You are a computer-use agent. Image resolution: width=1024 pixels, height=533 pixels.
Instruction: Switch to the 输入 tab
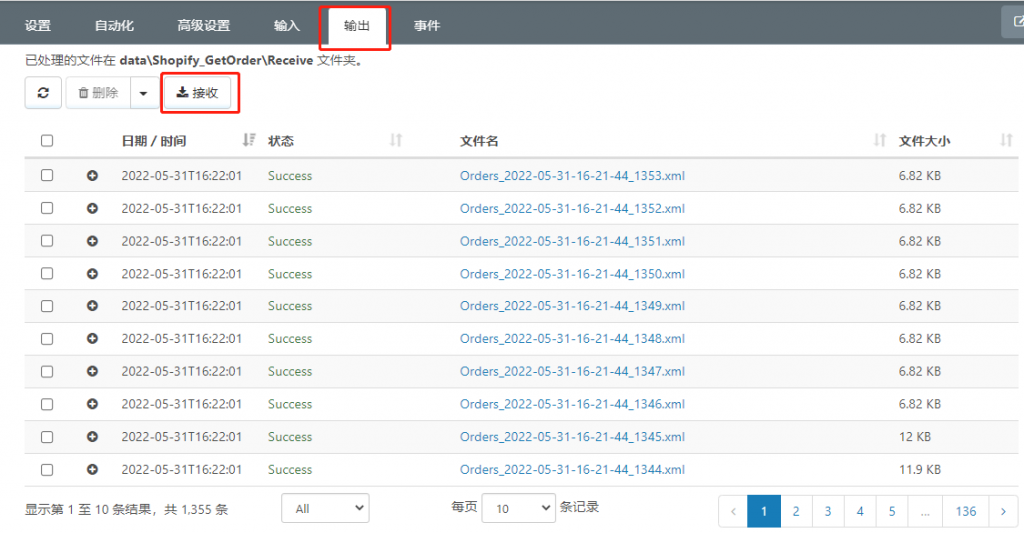[x=287, y=25]
